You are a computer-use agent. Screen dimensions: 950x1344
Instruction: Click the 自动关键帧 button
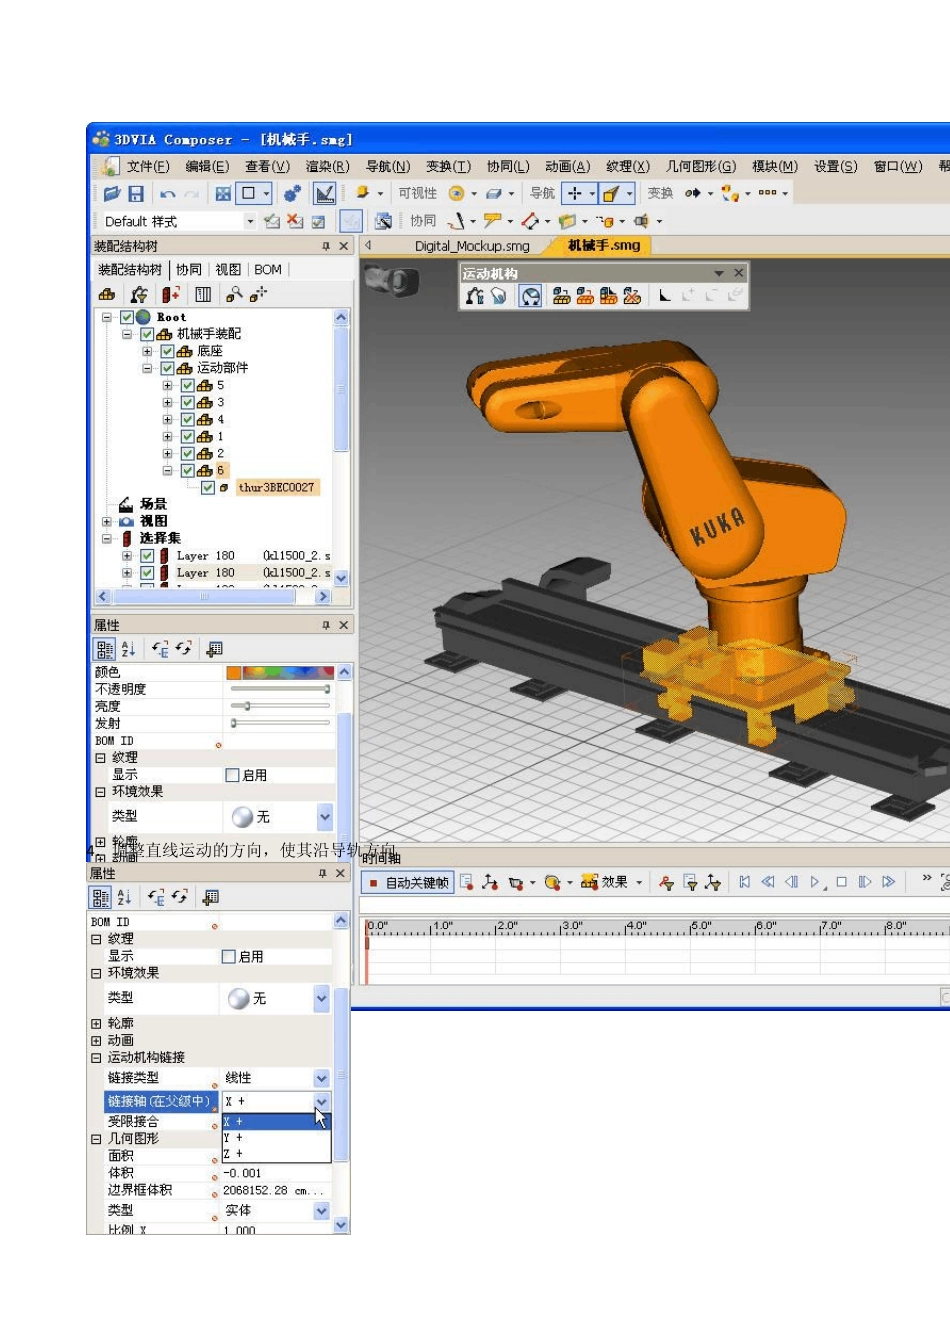[408, 883]
